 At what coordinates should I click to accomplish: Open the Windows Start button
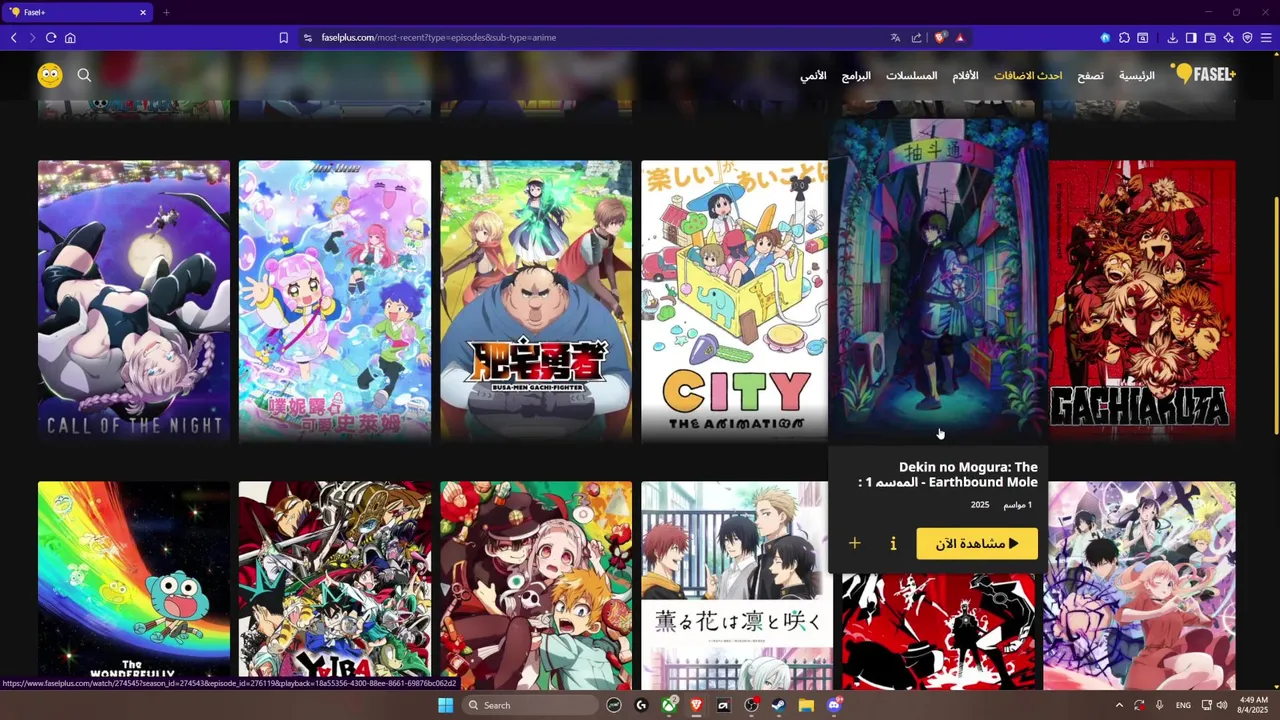click(445, 705)
